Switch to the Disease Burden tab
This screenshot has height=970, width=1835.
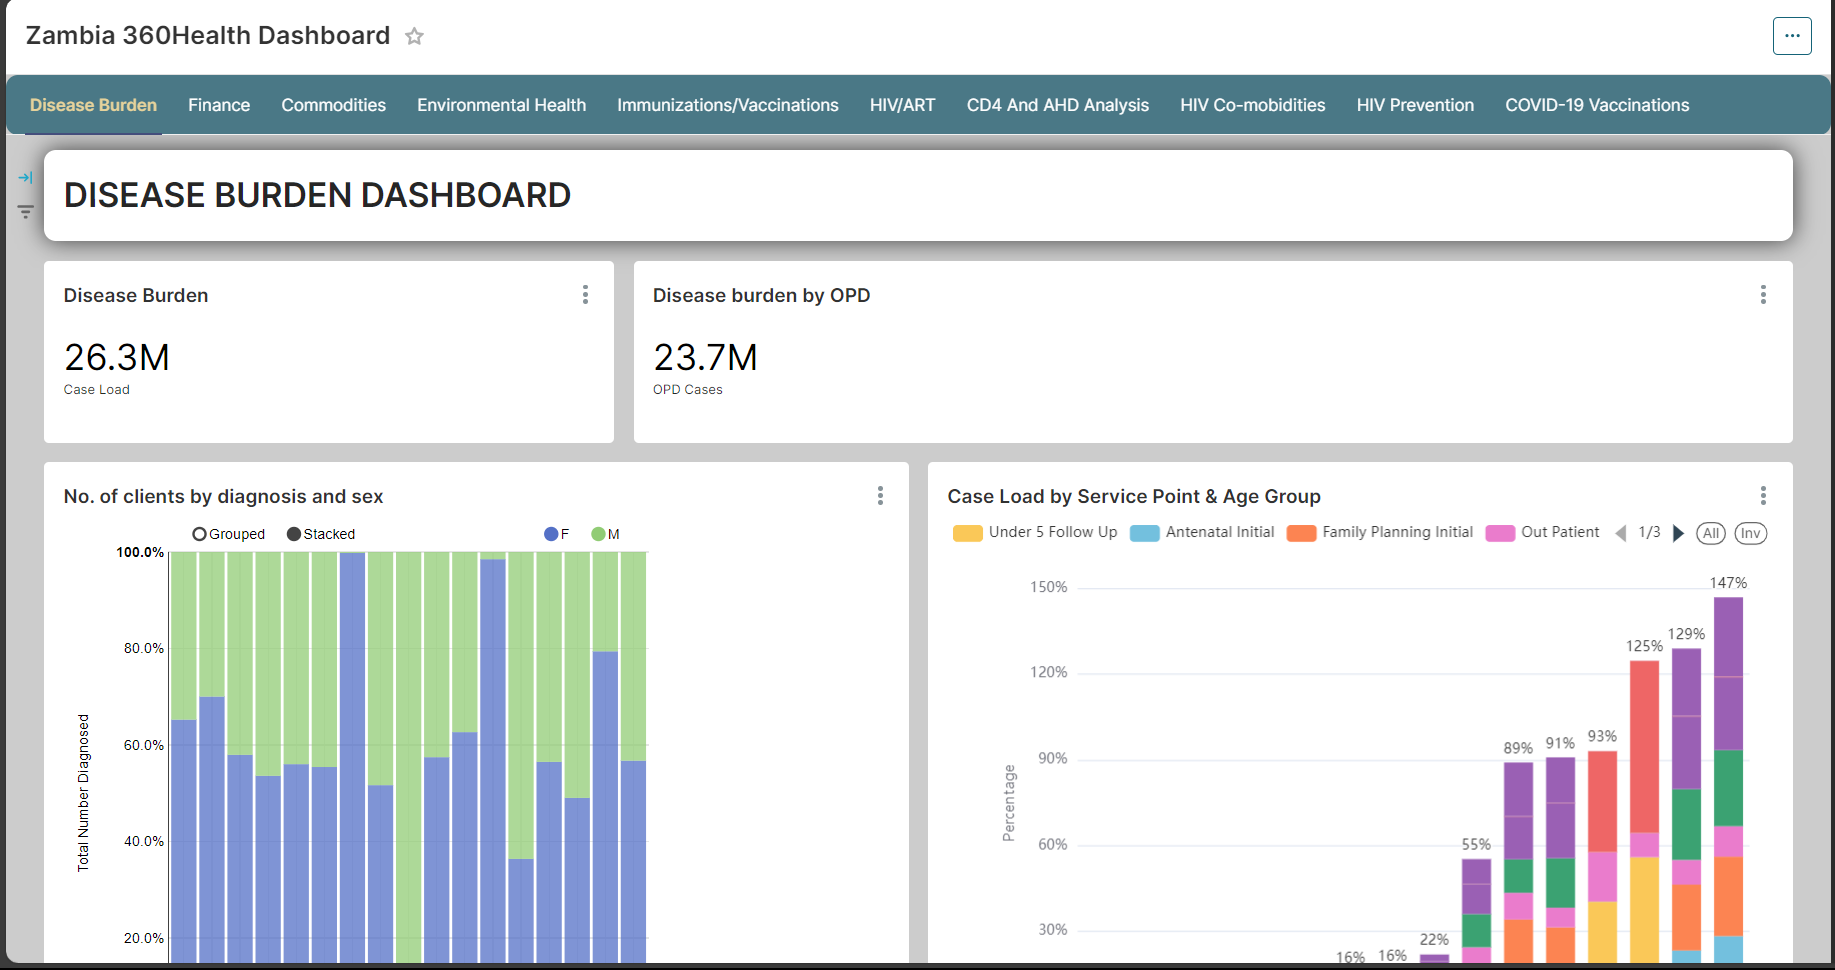[x=93, y=105]
